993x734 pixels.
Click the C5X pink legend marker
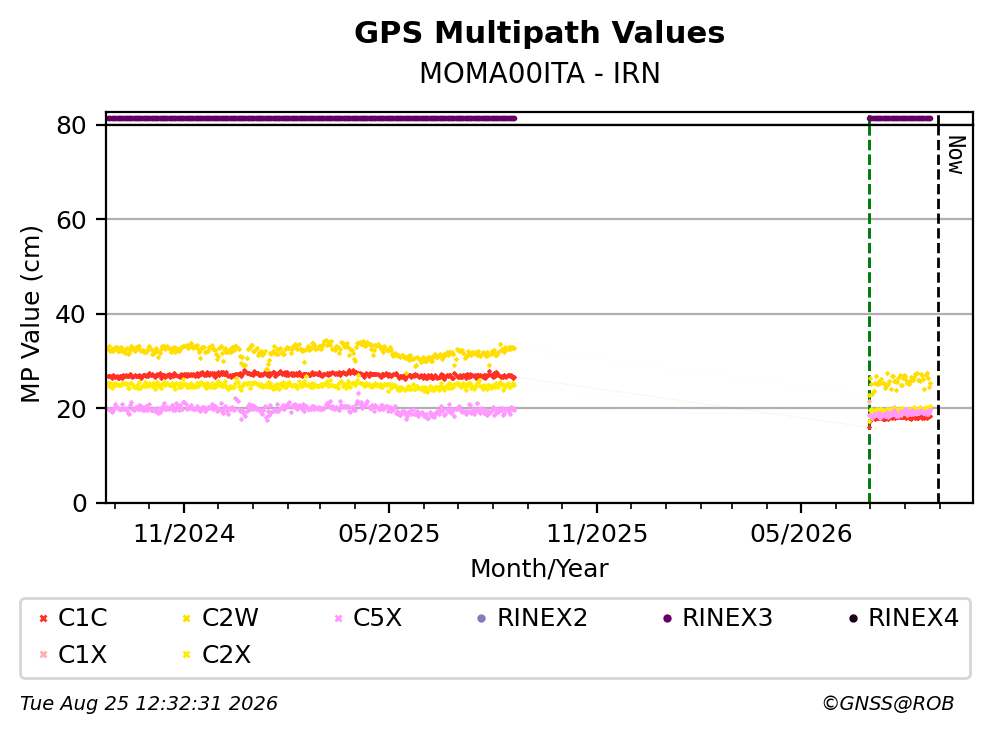click(x=338, y=618)
